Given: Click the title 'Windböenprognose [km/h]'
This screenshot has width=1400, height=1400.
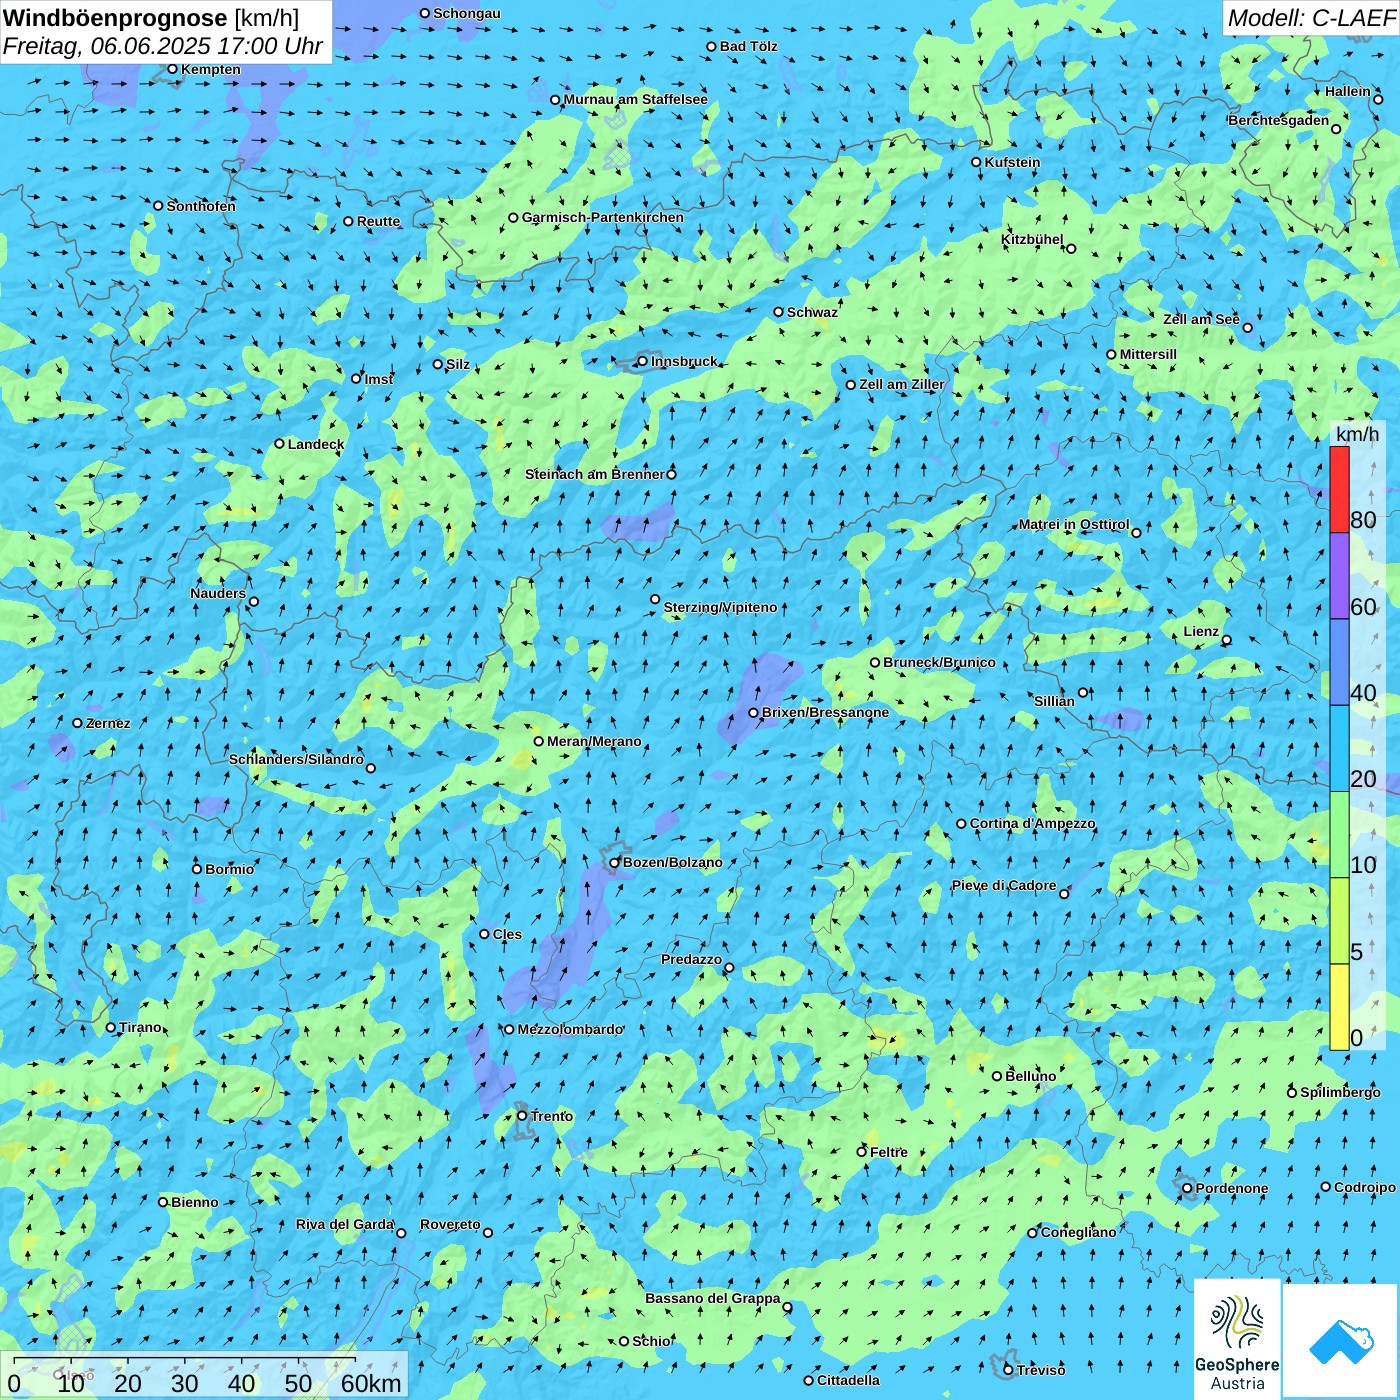Looking at the screenshot, I should click(151, 18).
